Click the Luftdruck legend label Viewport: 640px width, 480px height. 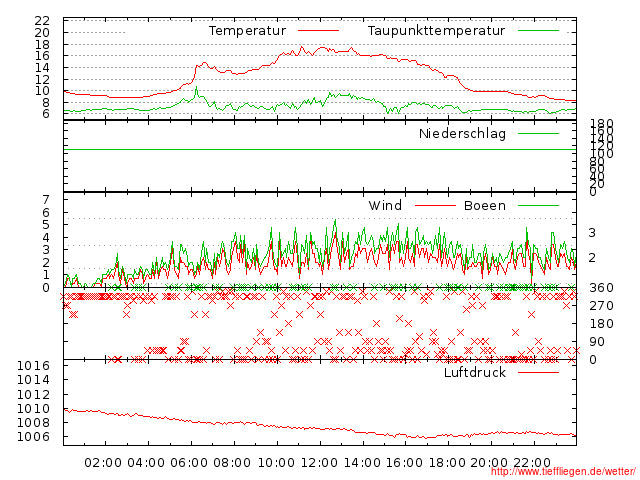(x=475, y=372)
